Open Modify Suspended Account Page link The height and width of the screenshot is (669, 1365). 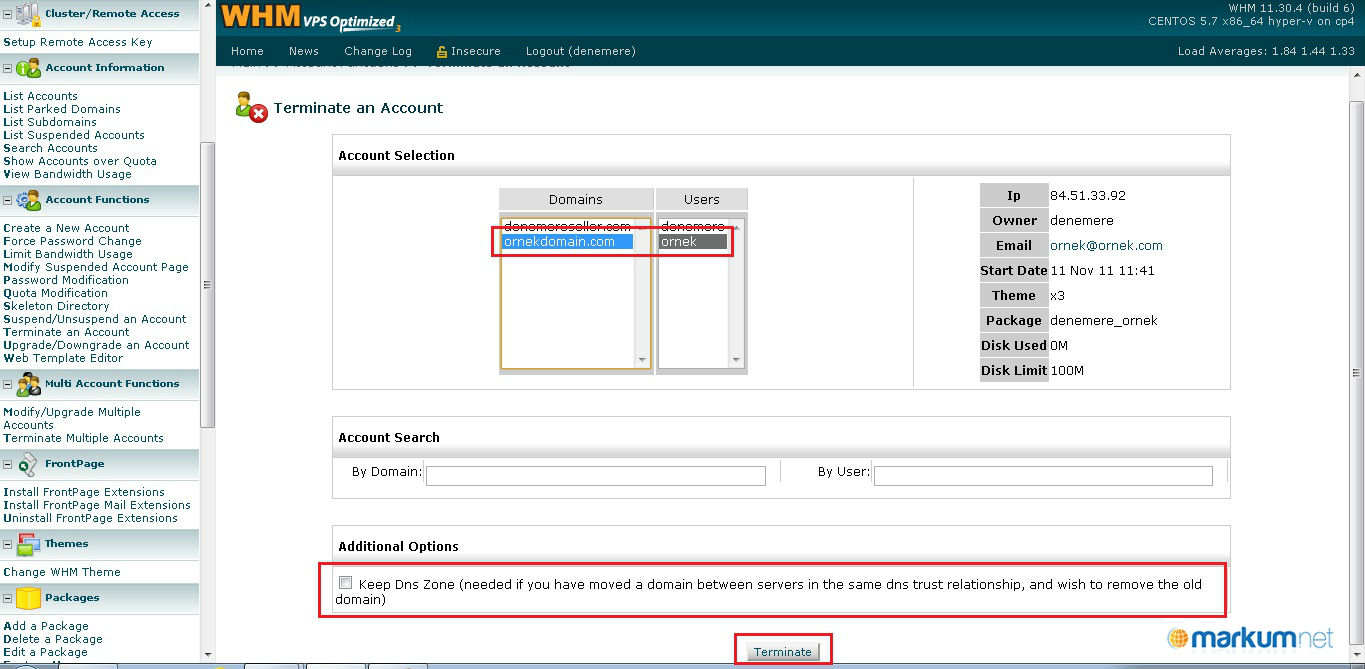click(x=96, y=267)
